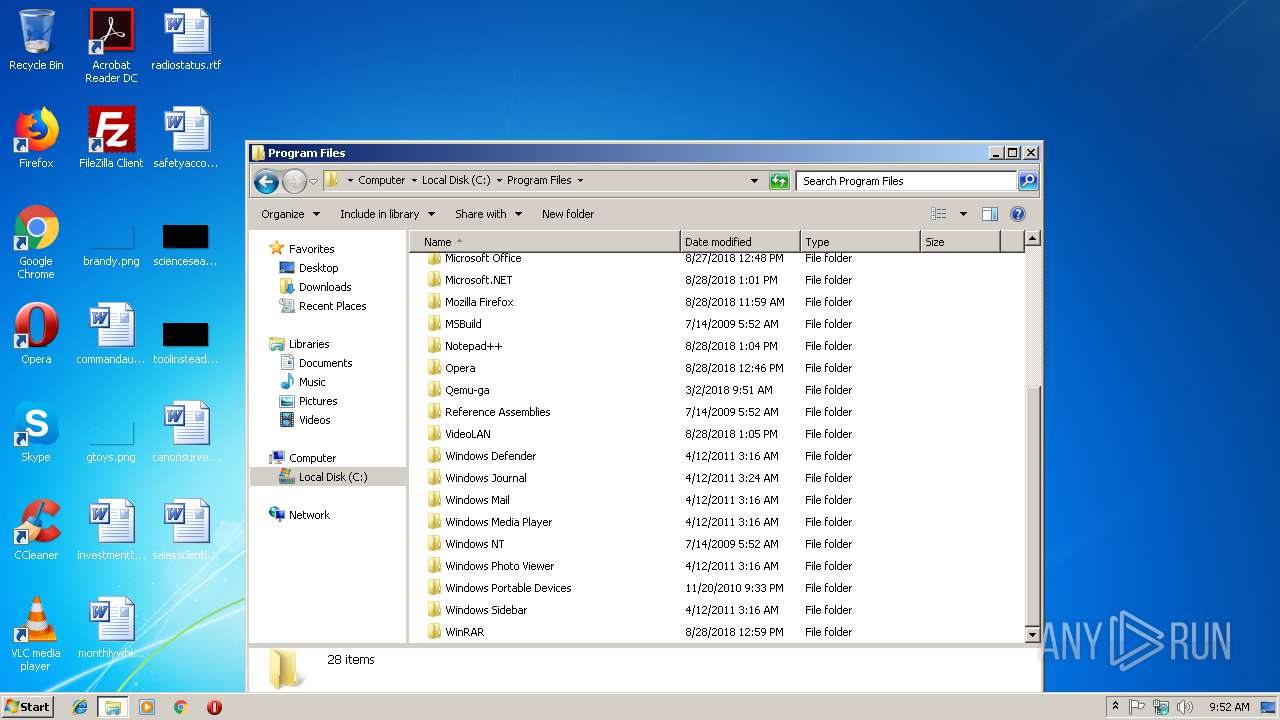Click in Search Program Files field
The height and width of the screenshot is (720, 1280).
pyautogui.click(x=906, y=181)
